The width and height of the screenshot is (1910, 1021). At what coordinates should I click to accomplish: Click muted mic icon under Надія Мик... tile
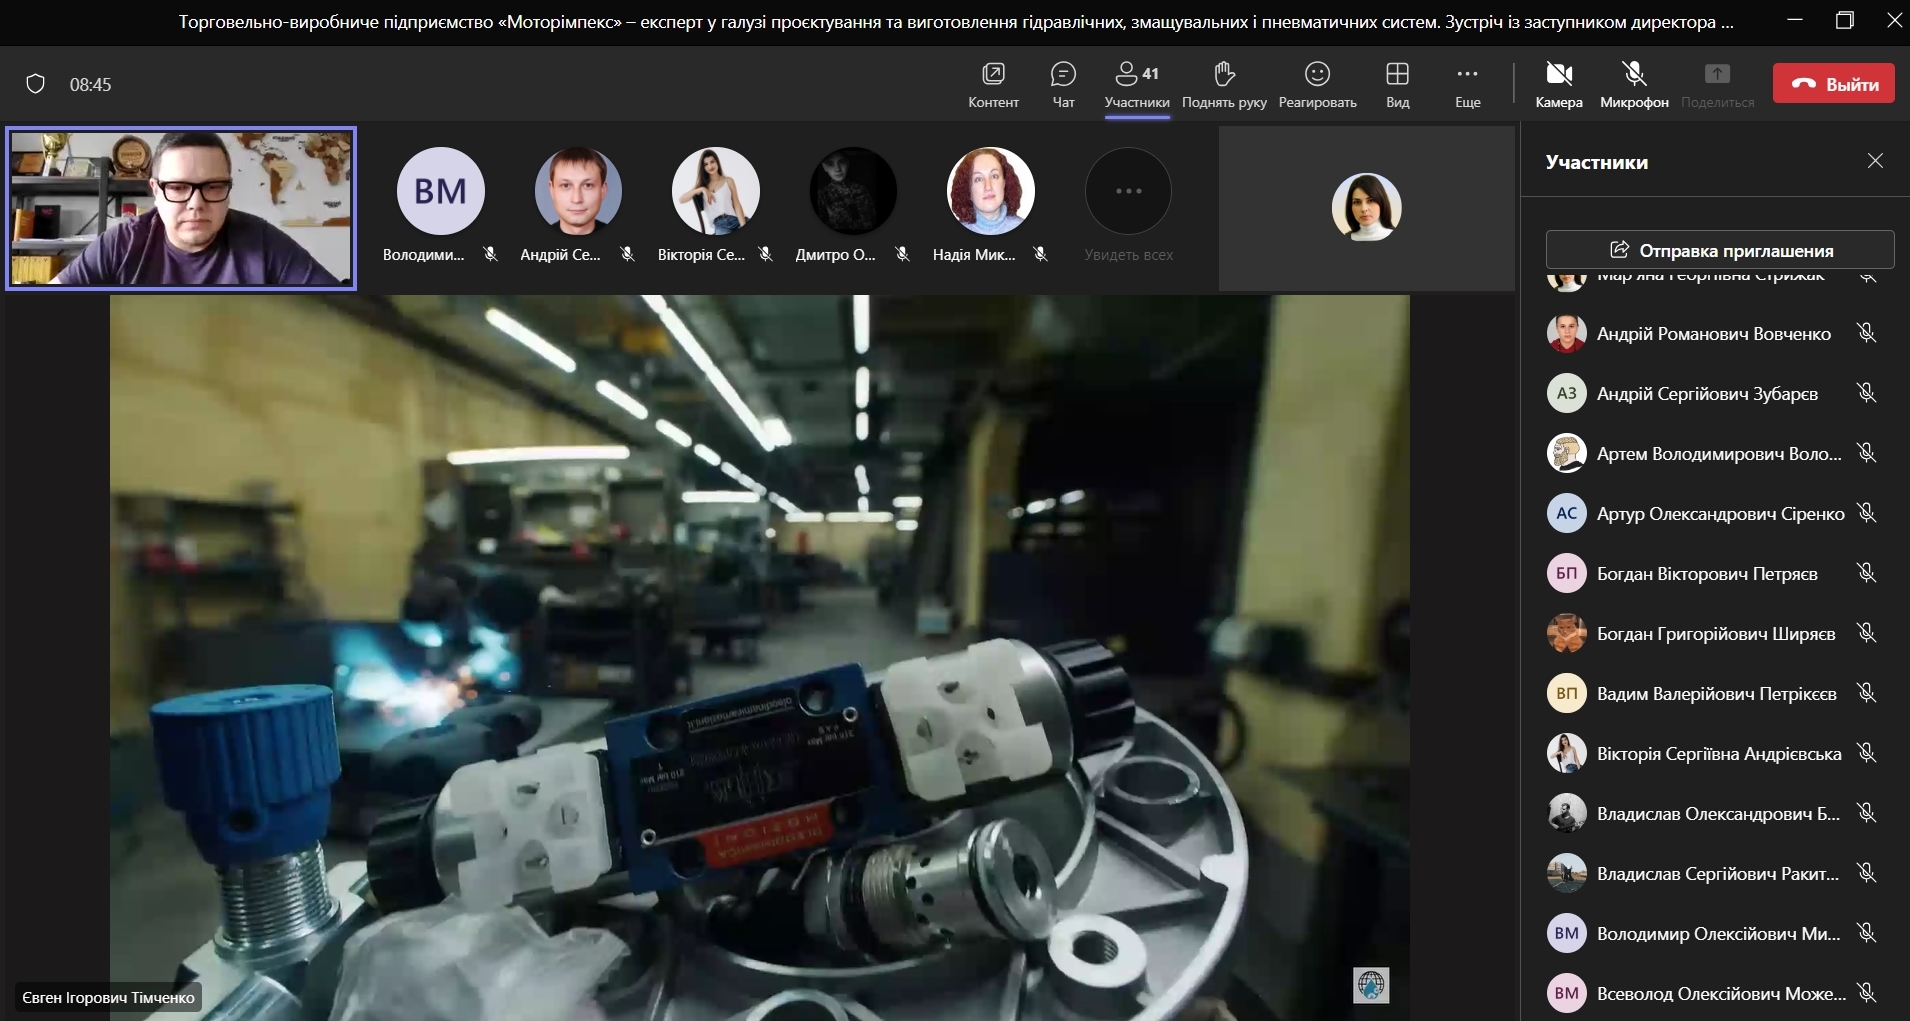tap(1040, 255)
